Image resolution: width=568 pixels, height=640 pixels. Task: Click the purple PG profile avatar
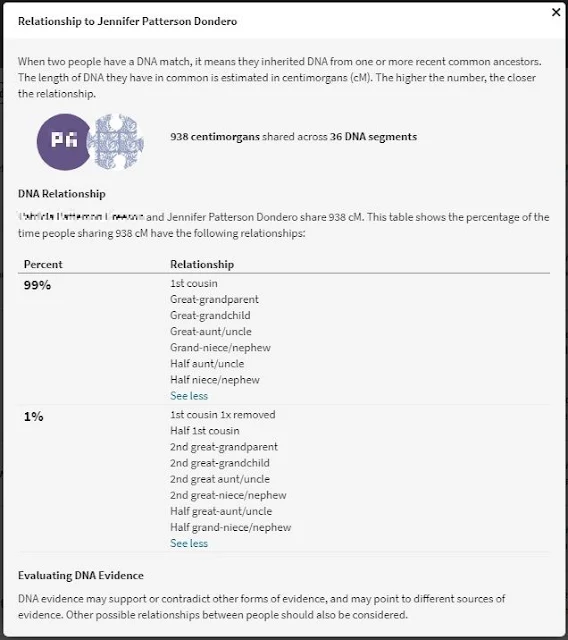[x=63, y=142]
